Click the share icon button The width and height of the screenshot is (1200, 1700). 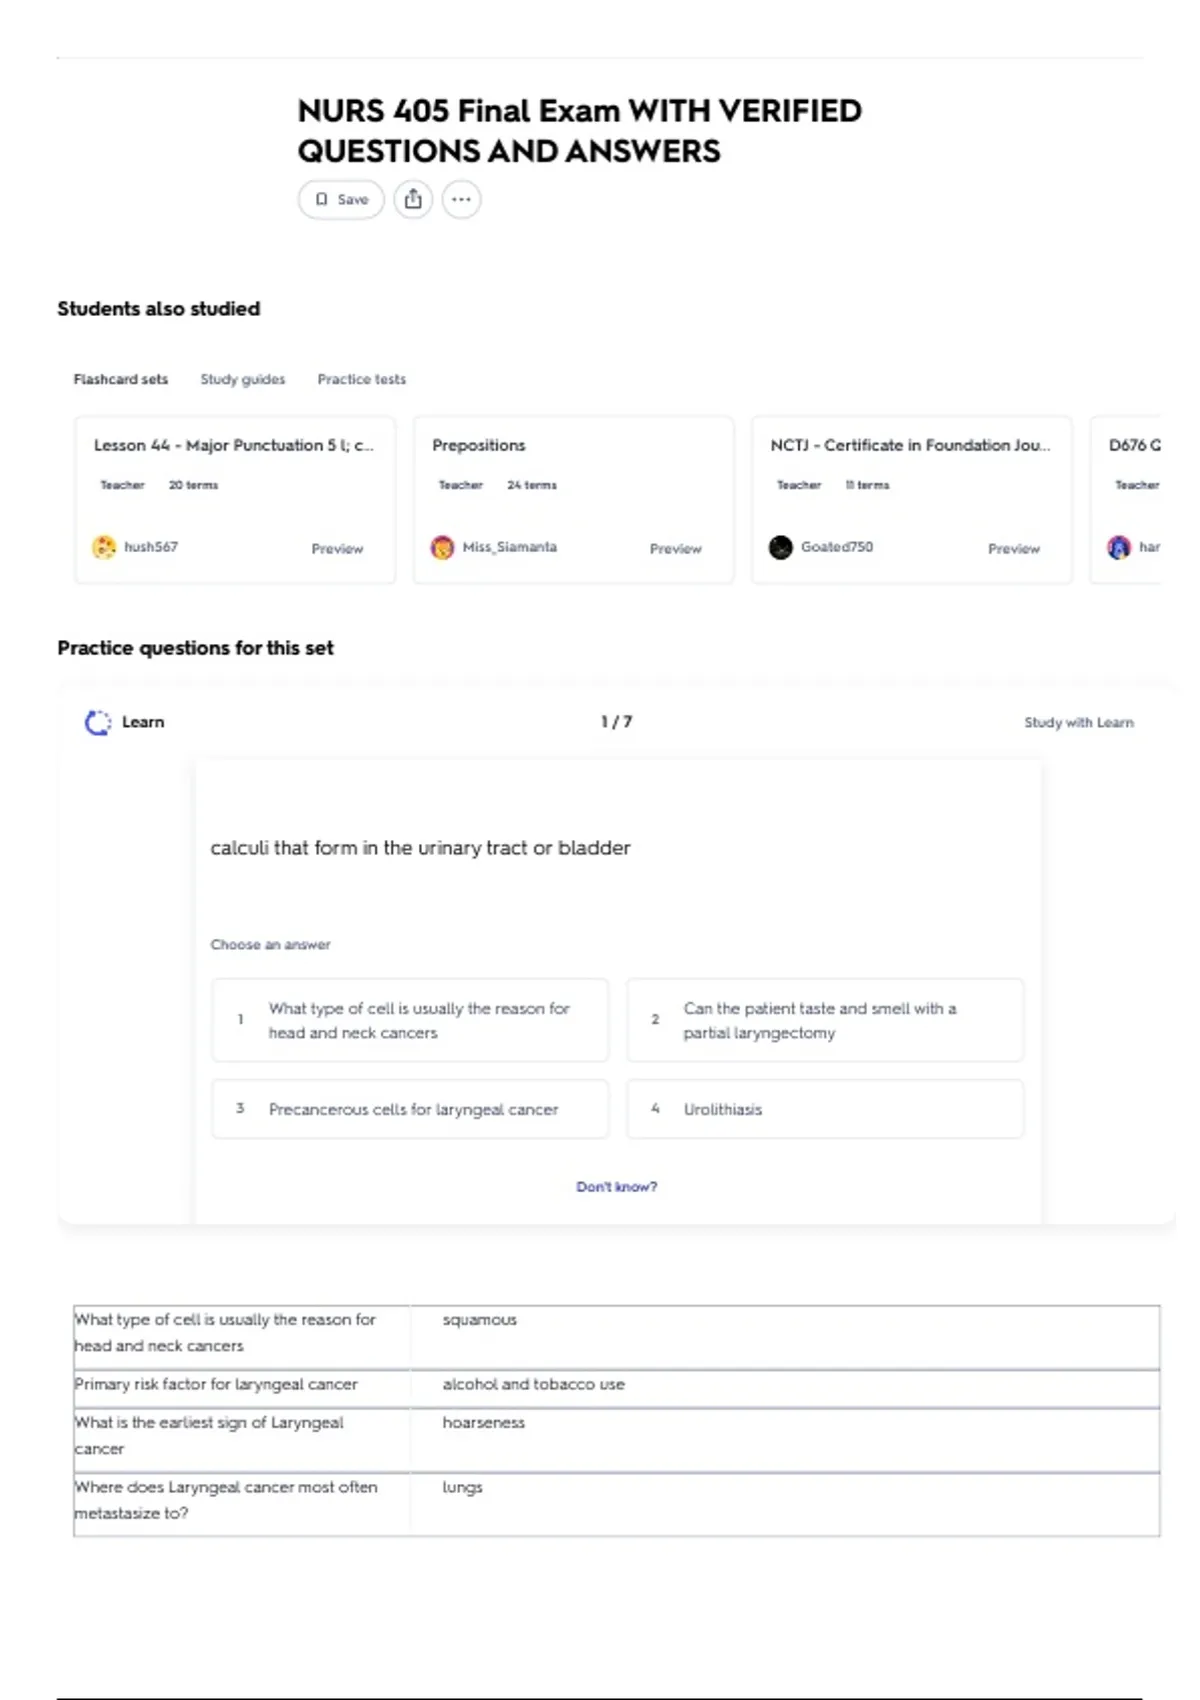[413, 199]
